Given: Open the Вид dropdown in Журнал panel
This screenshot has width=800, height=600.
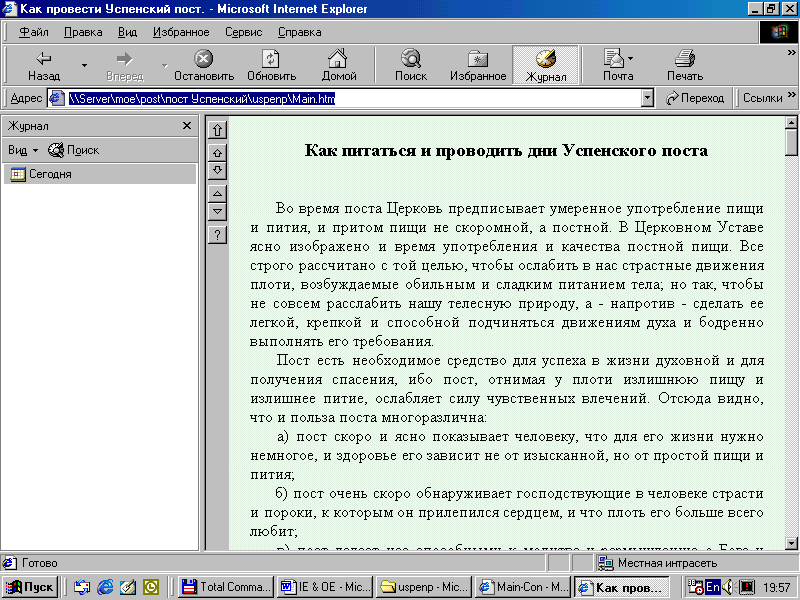Looking at the screenshot, I should [23, 150].
